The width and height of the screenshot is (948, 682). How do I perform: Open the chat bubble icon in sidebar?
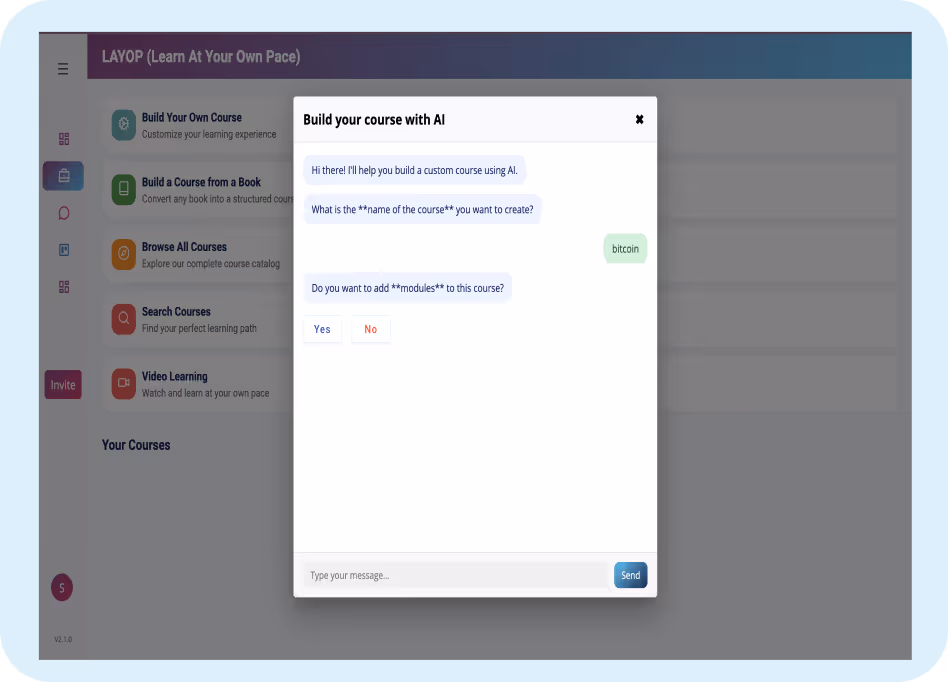point(63,213)
